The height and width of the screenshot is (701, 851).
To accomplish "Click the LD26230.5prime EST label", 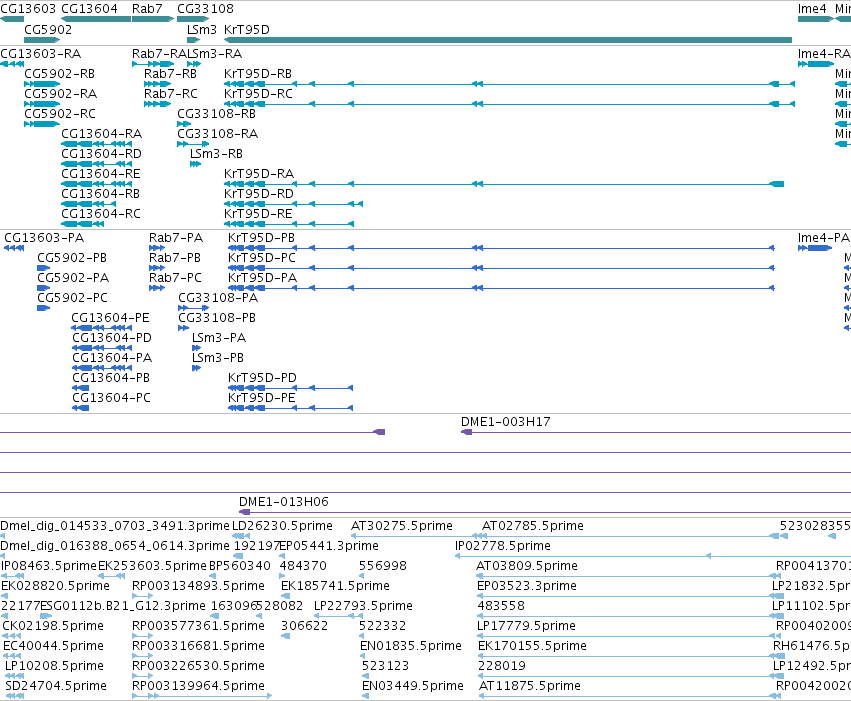I will coord(282,526).
